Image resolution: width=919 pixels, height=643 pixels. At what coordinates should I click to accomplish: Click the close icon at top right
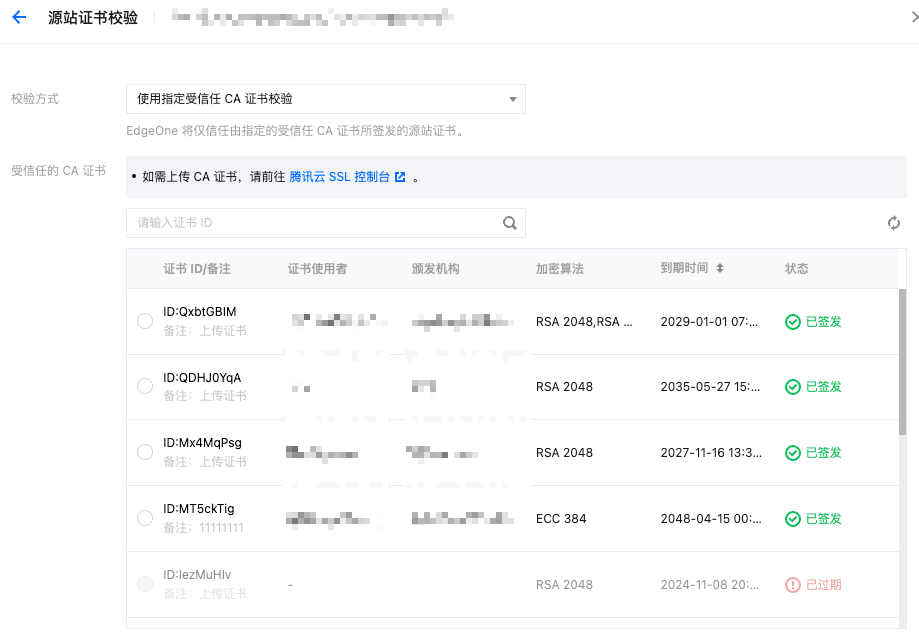coord(915,18)
